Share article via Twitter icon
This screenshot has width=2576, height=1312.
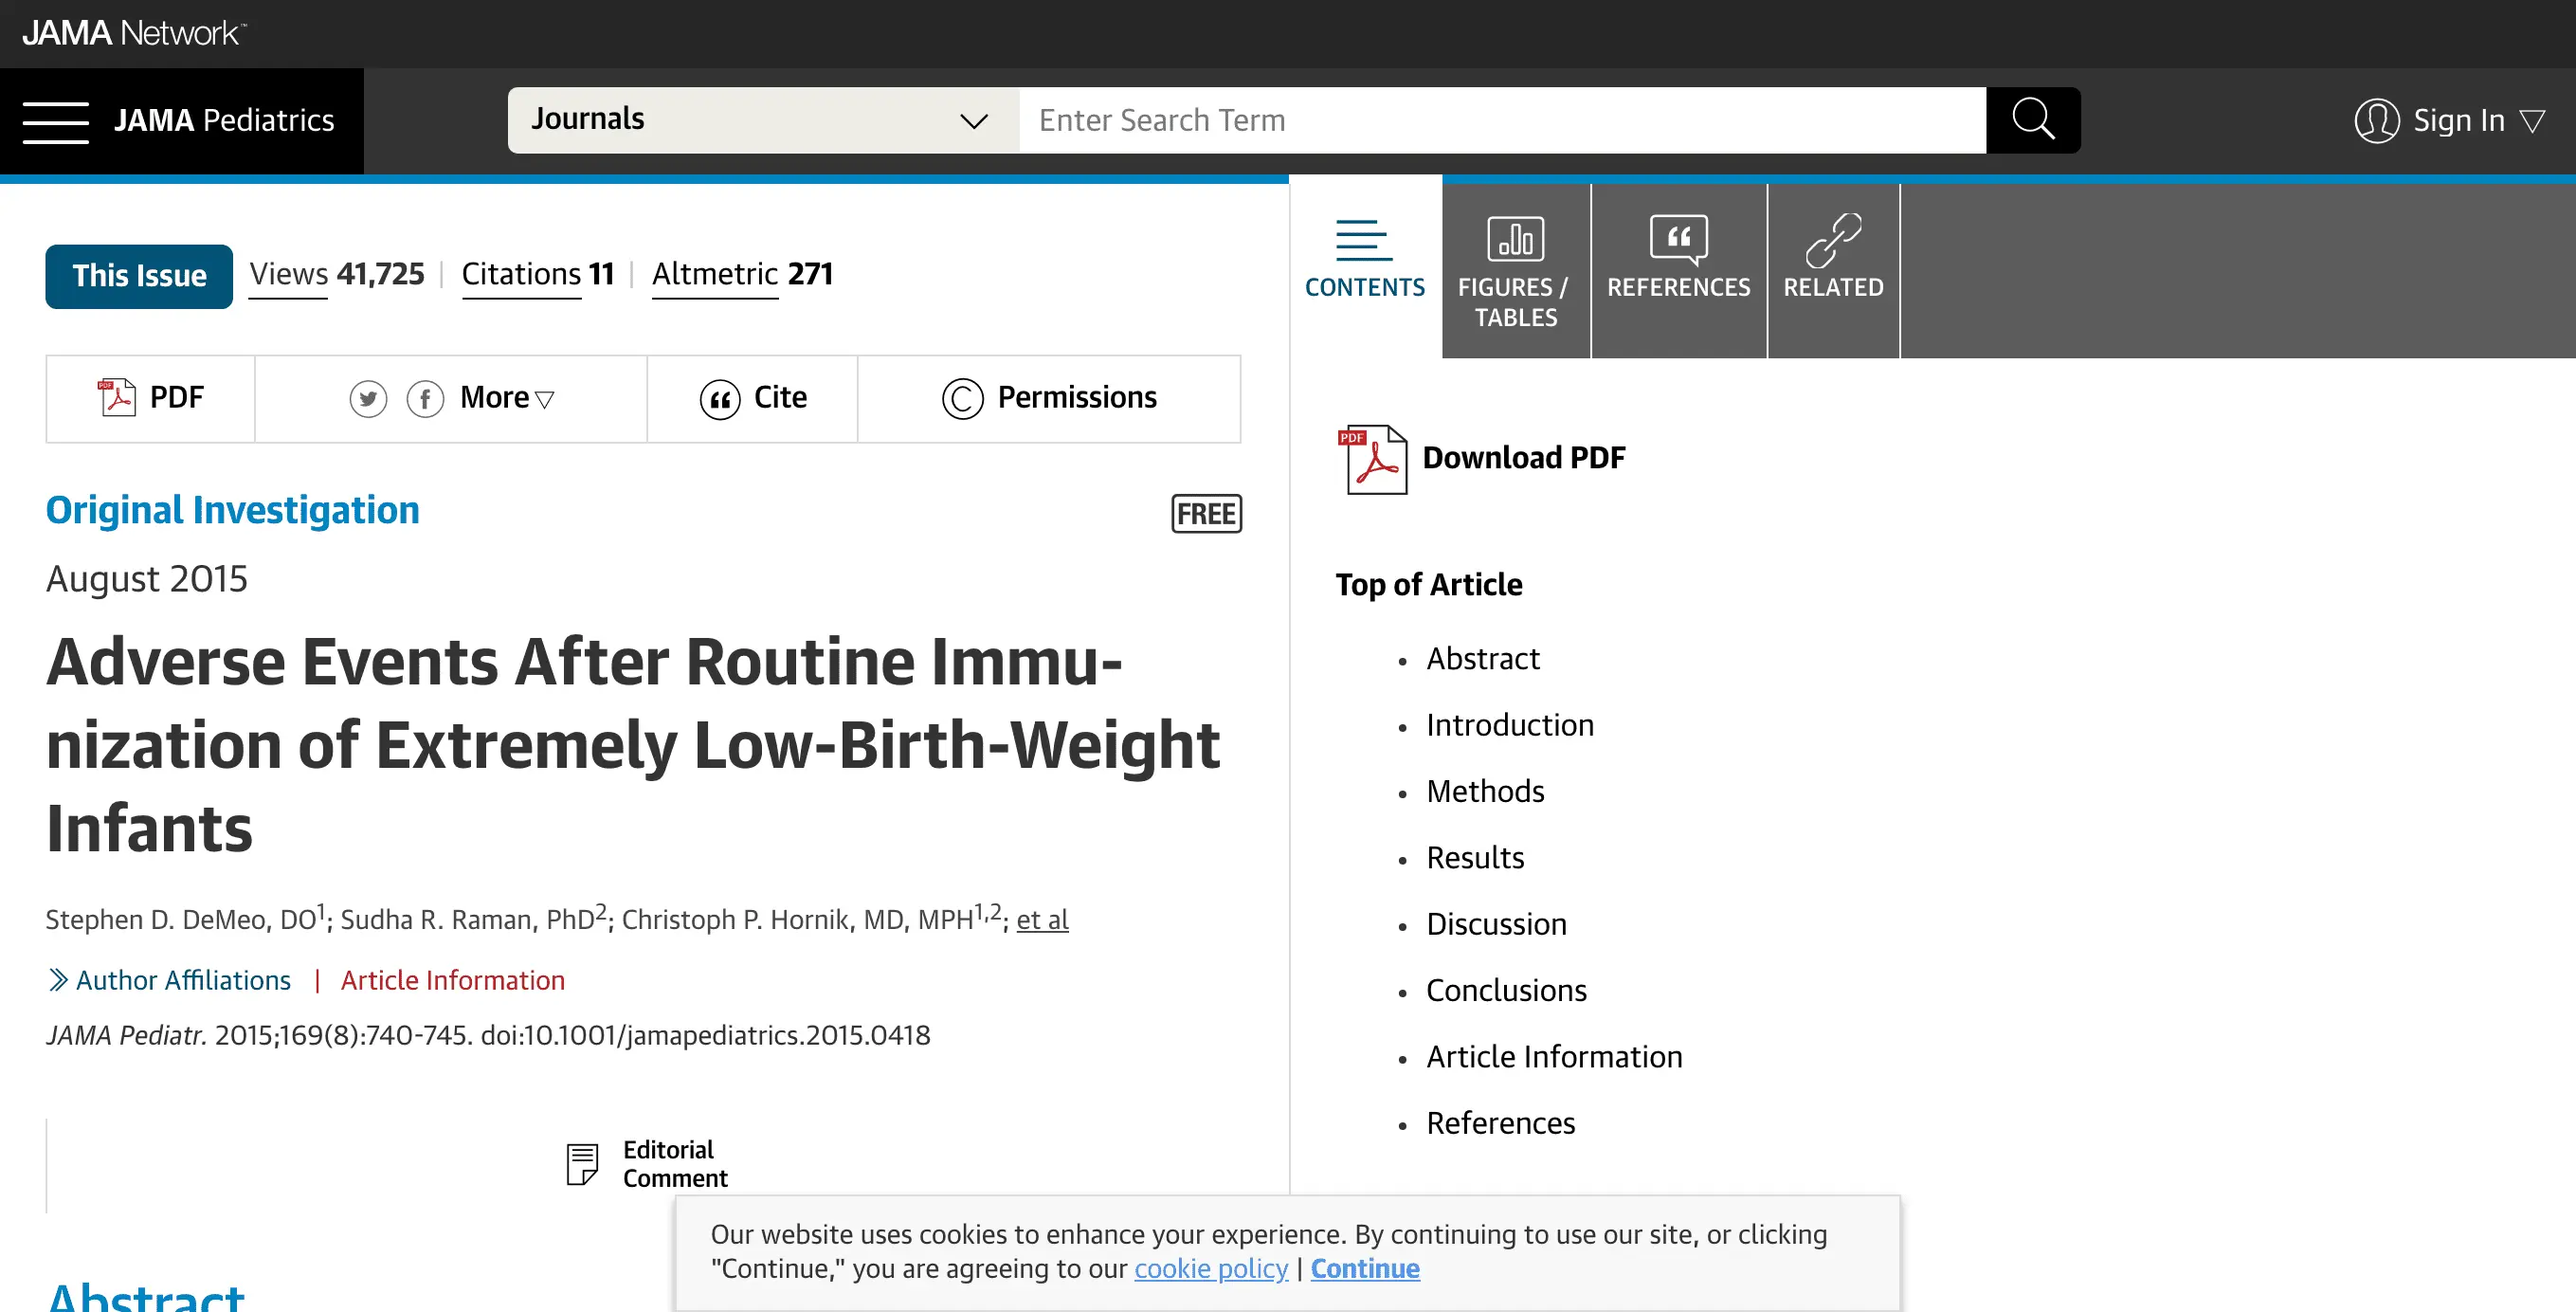point(368,399)
